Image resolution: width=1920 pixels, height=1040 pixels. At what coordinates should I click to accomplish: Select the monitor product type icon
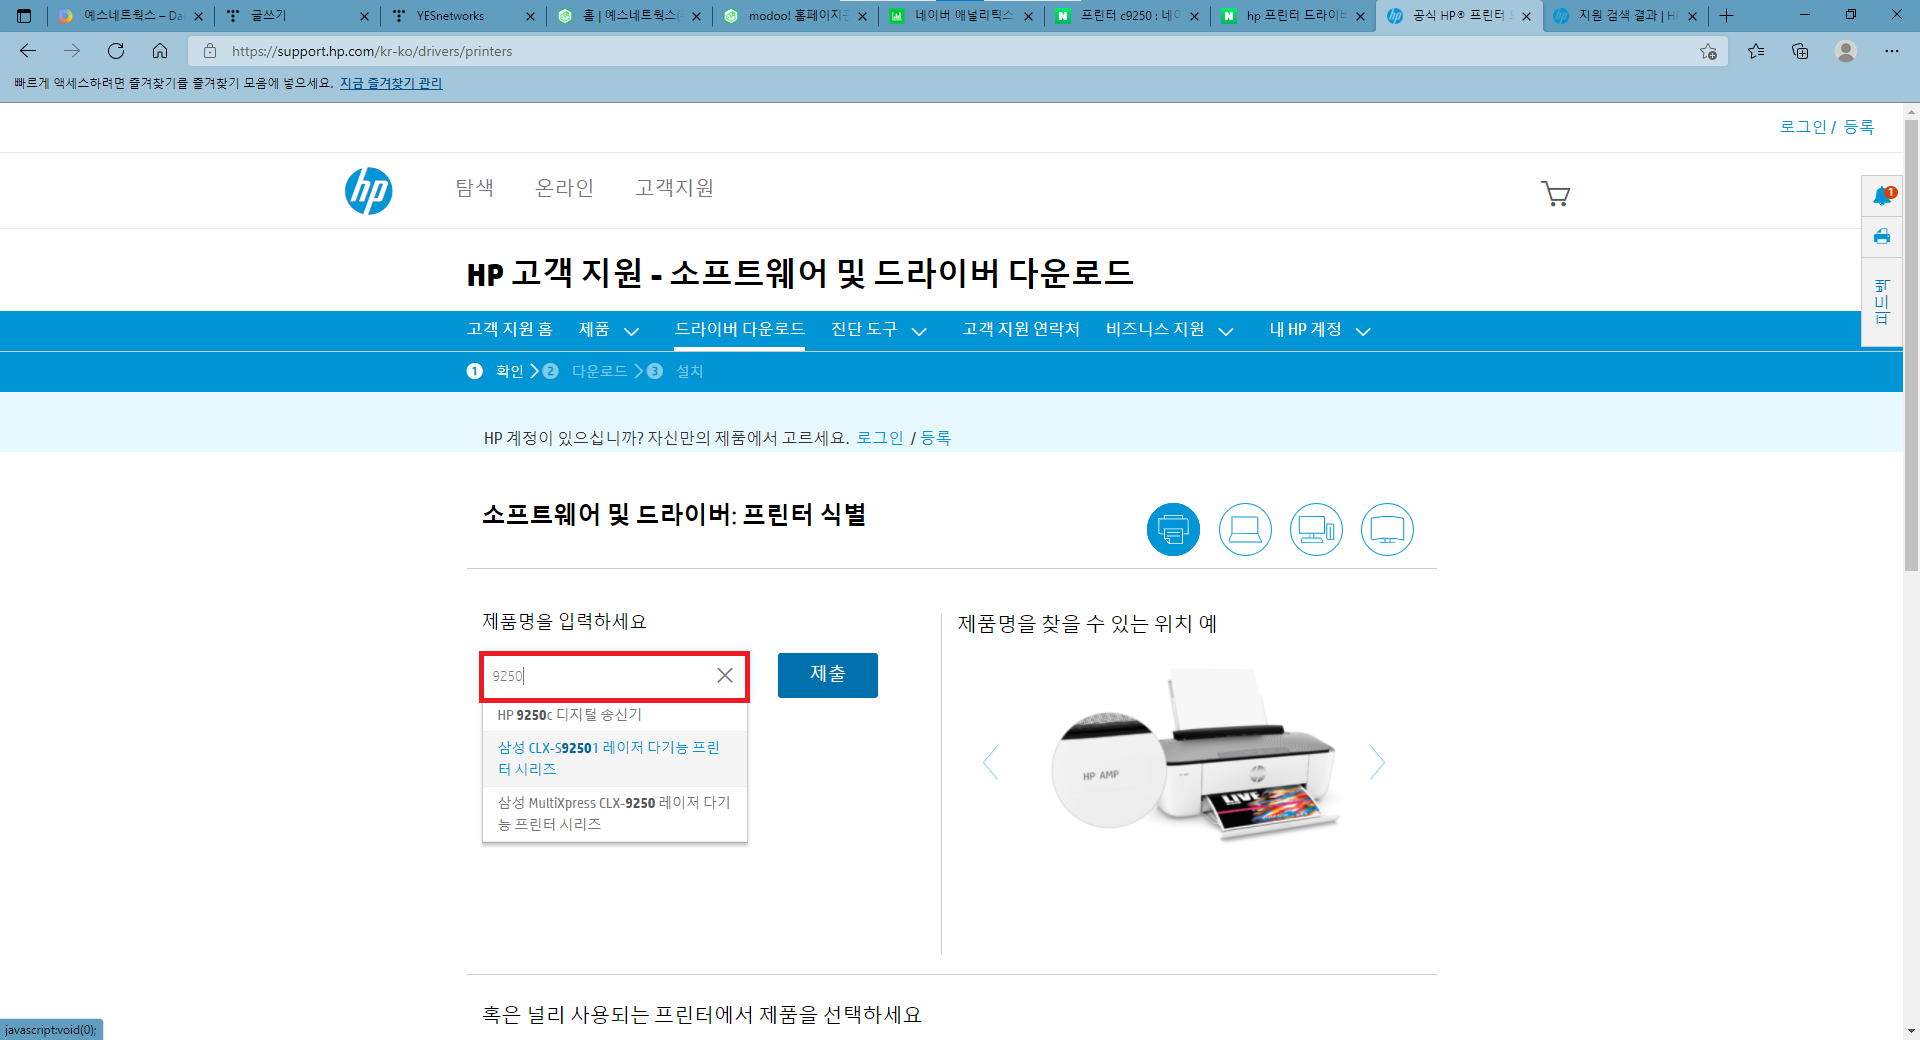1387,529
